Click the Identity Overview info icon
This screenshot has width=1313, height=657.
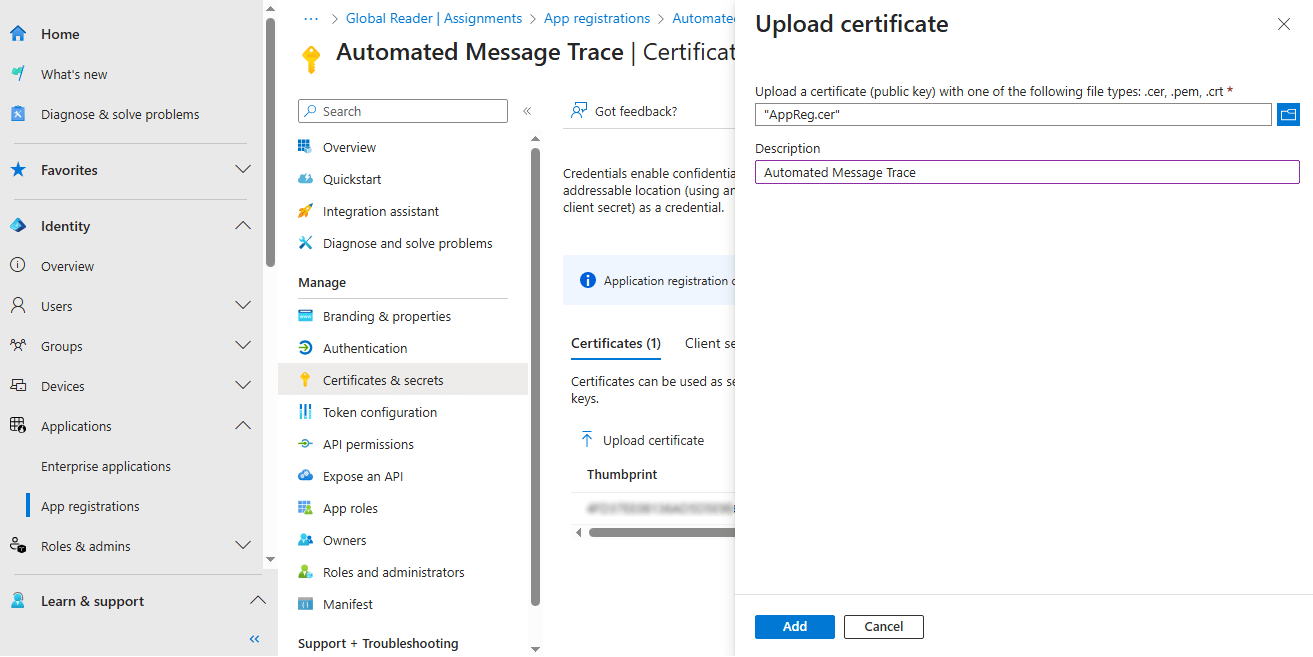pos(18,266)
